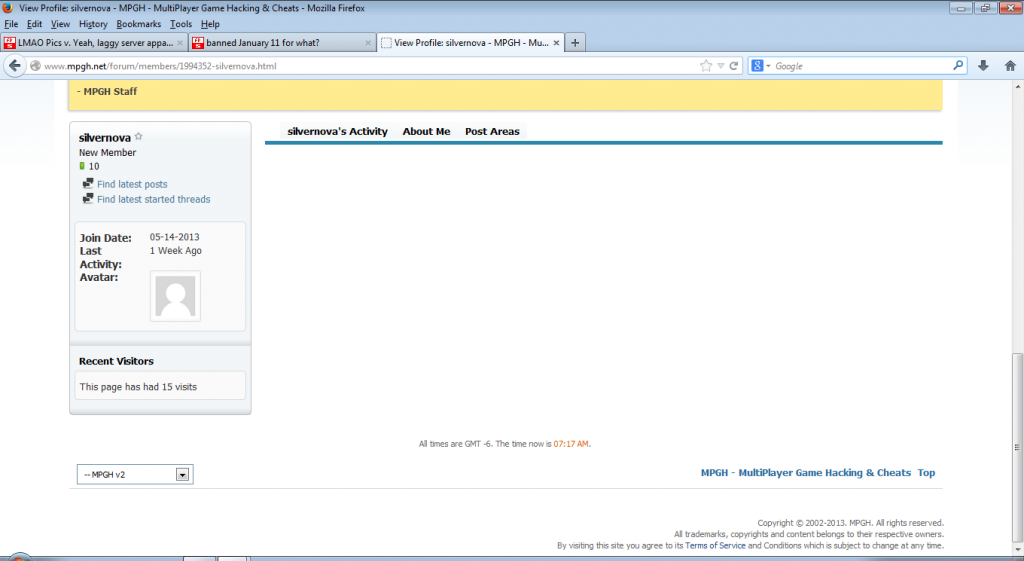Reload the page with the refresh icon
The height and width of the screenshot is (561, 1024).
point(735,66)
